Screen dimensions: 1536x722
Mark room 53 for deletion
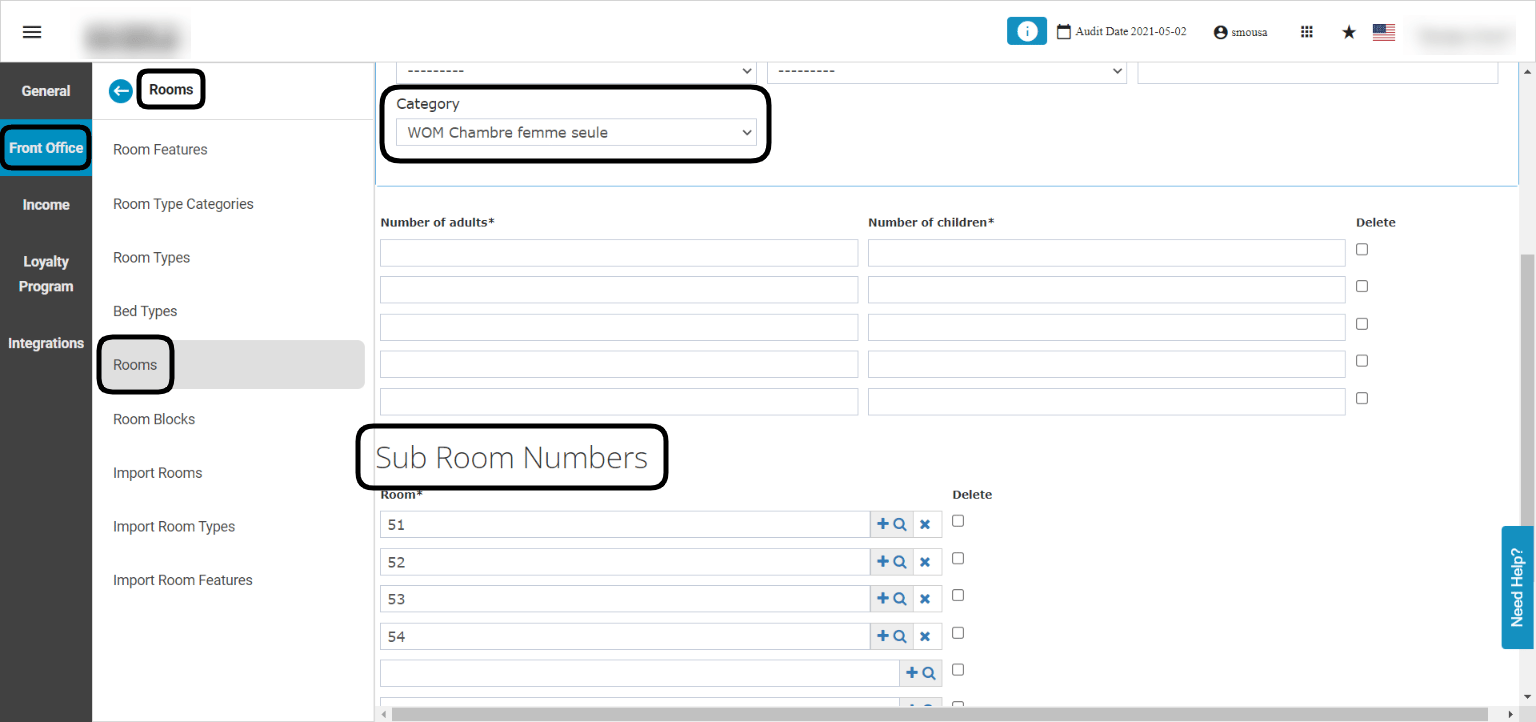958,595
